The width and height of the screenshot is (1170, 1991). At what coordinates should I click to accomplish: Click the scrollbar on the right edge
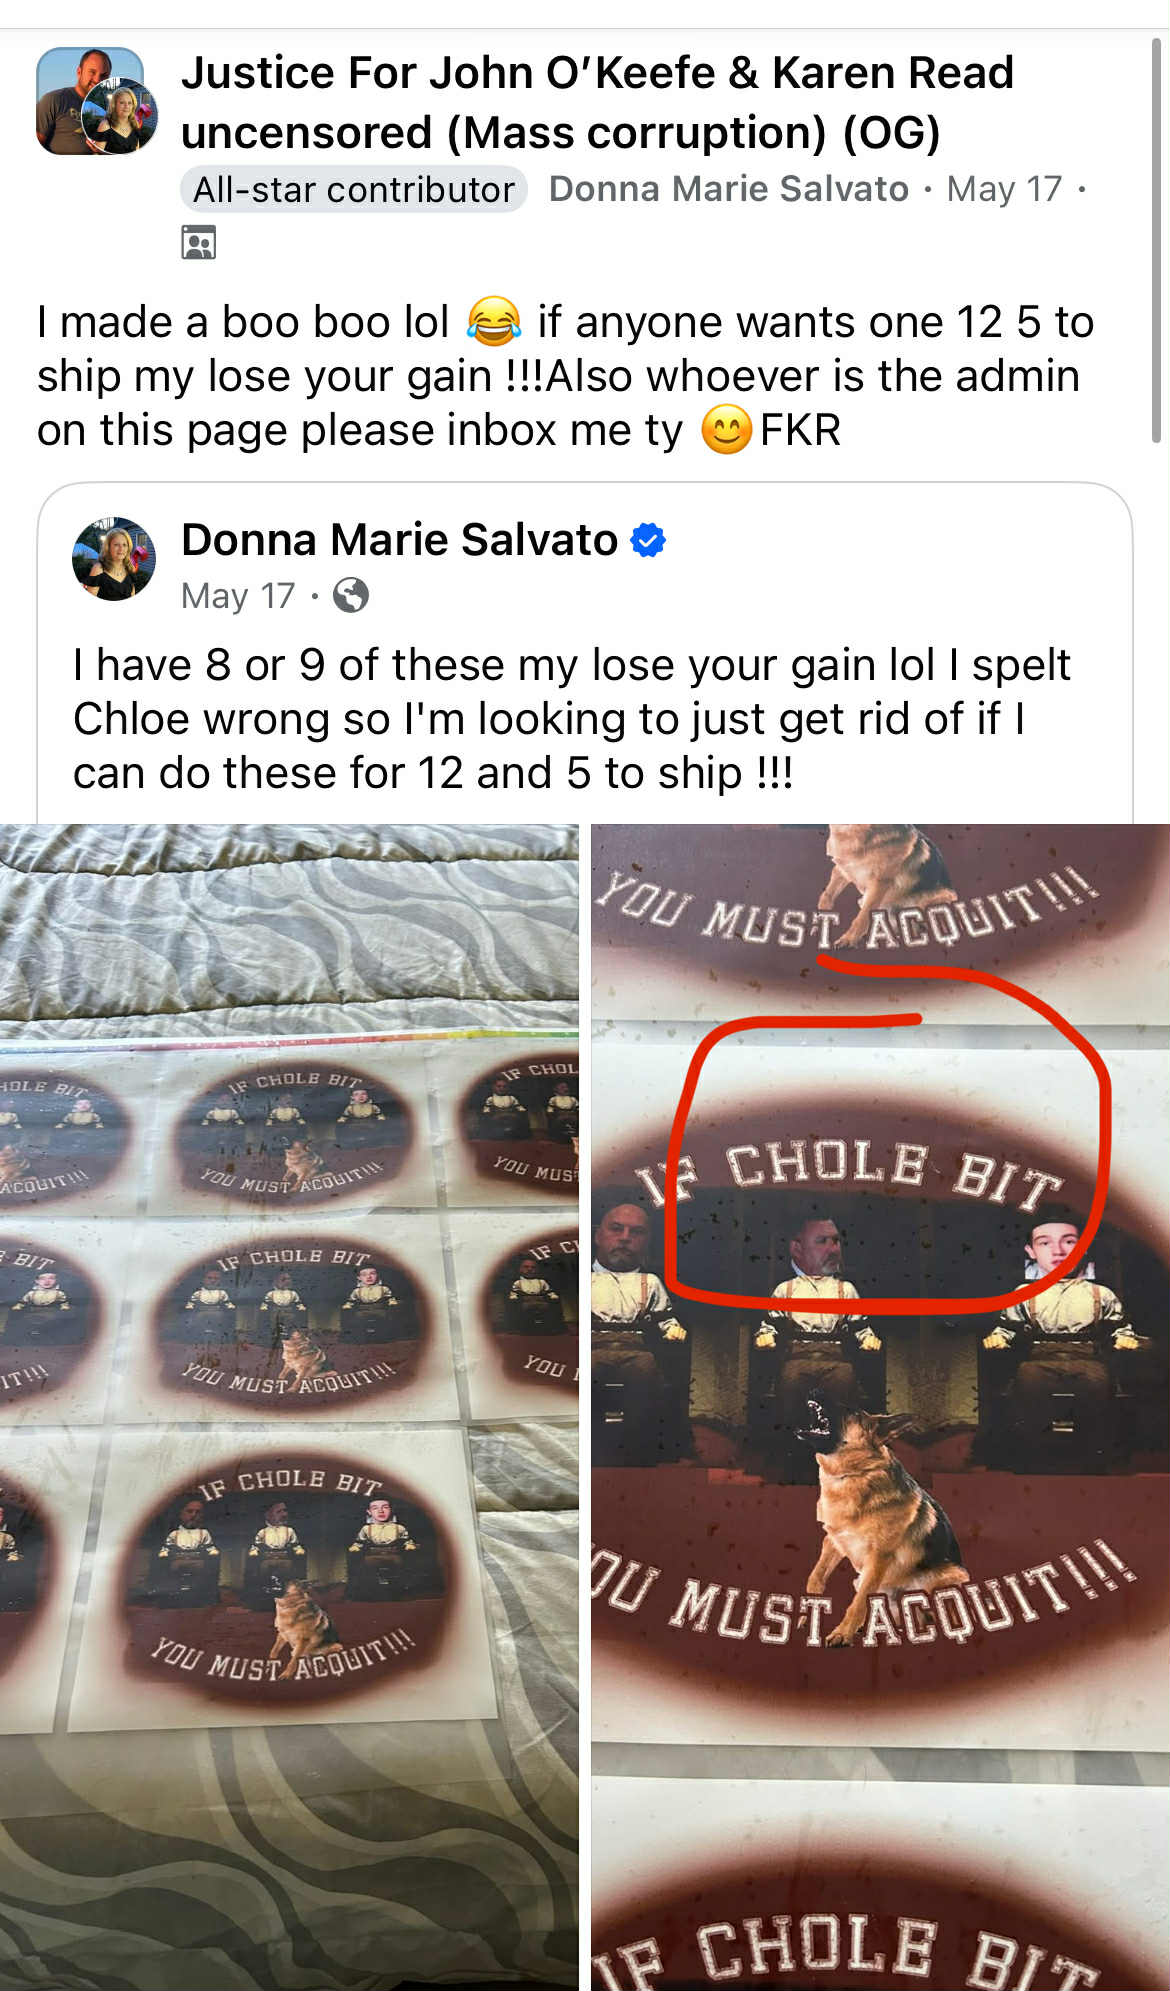point(1156,240)
